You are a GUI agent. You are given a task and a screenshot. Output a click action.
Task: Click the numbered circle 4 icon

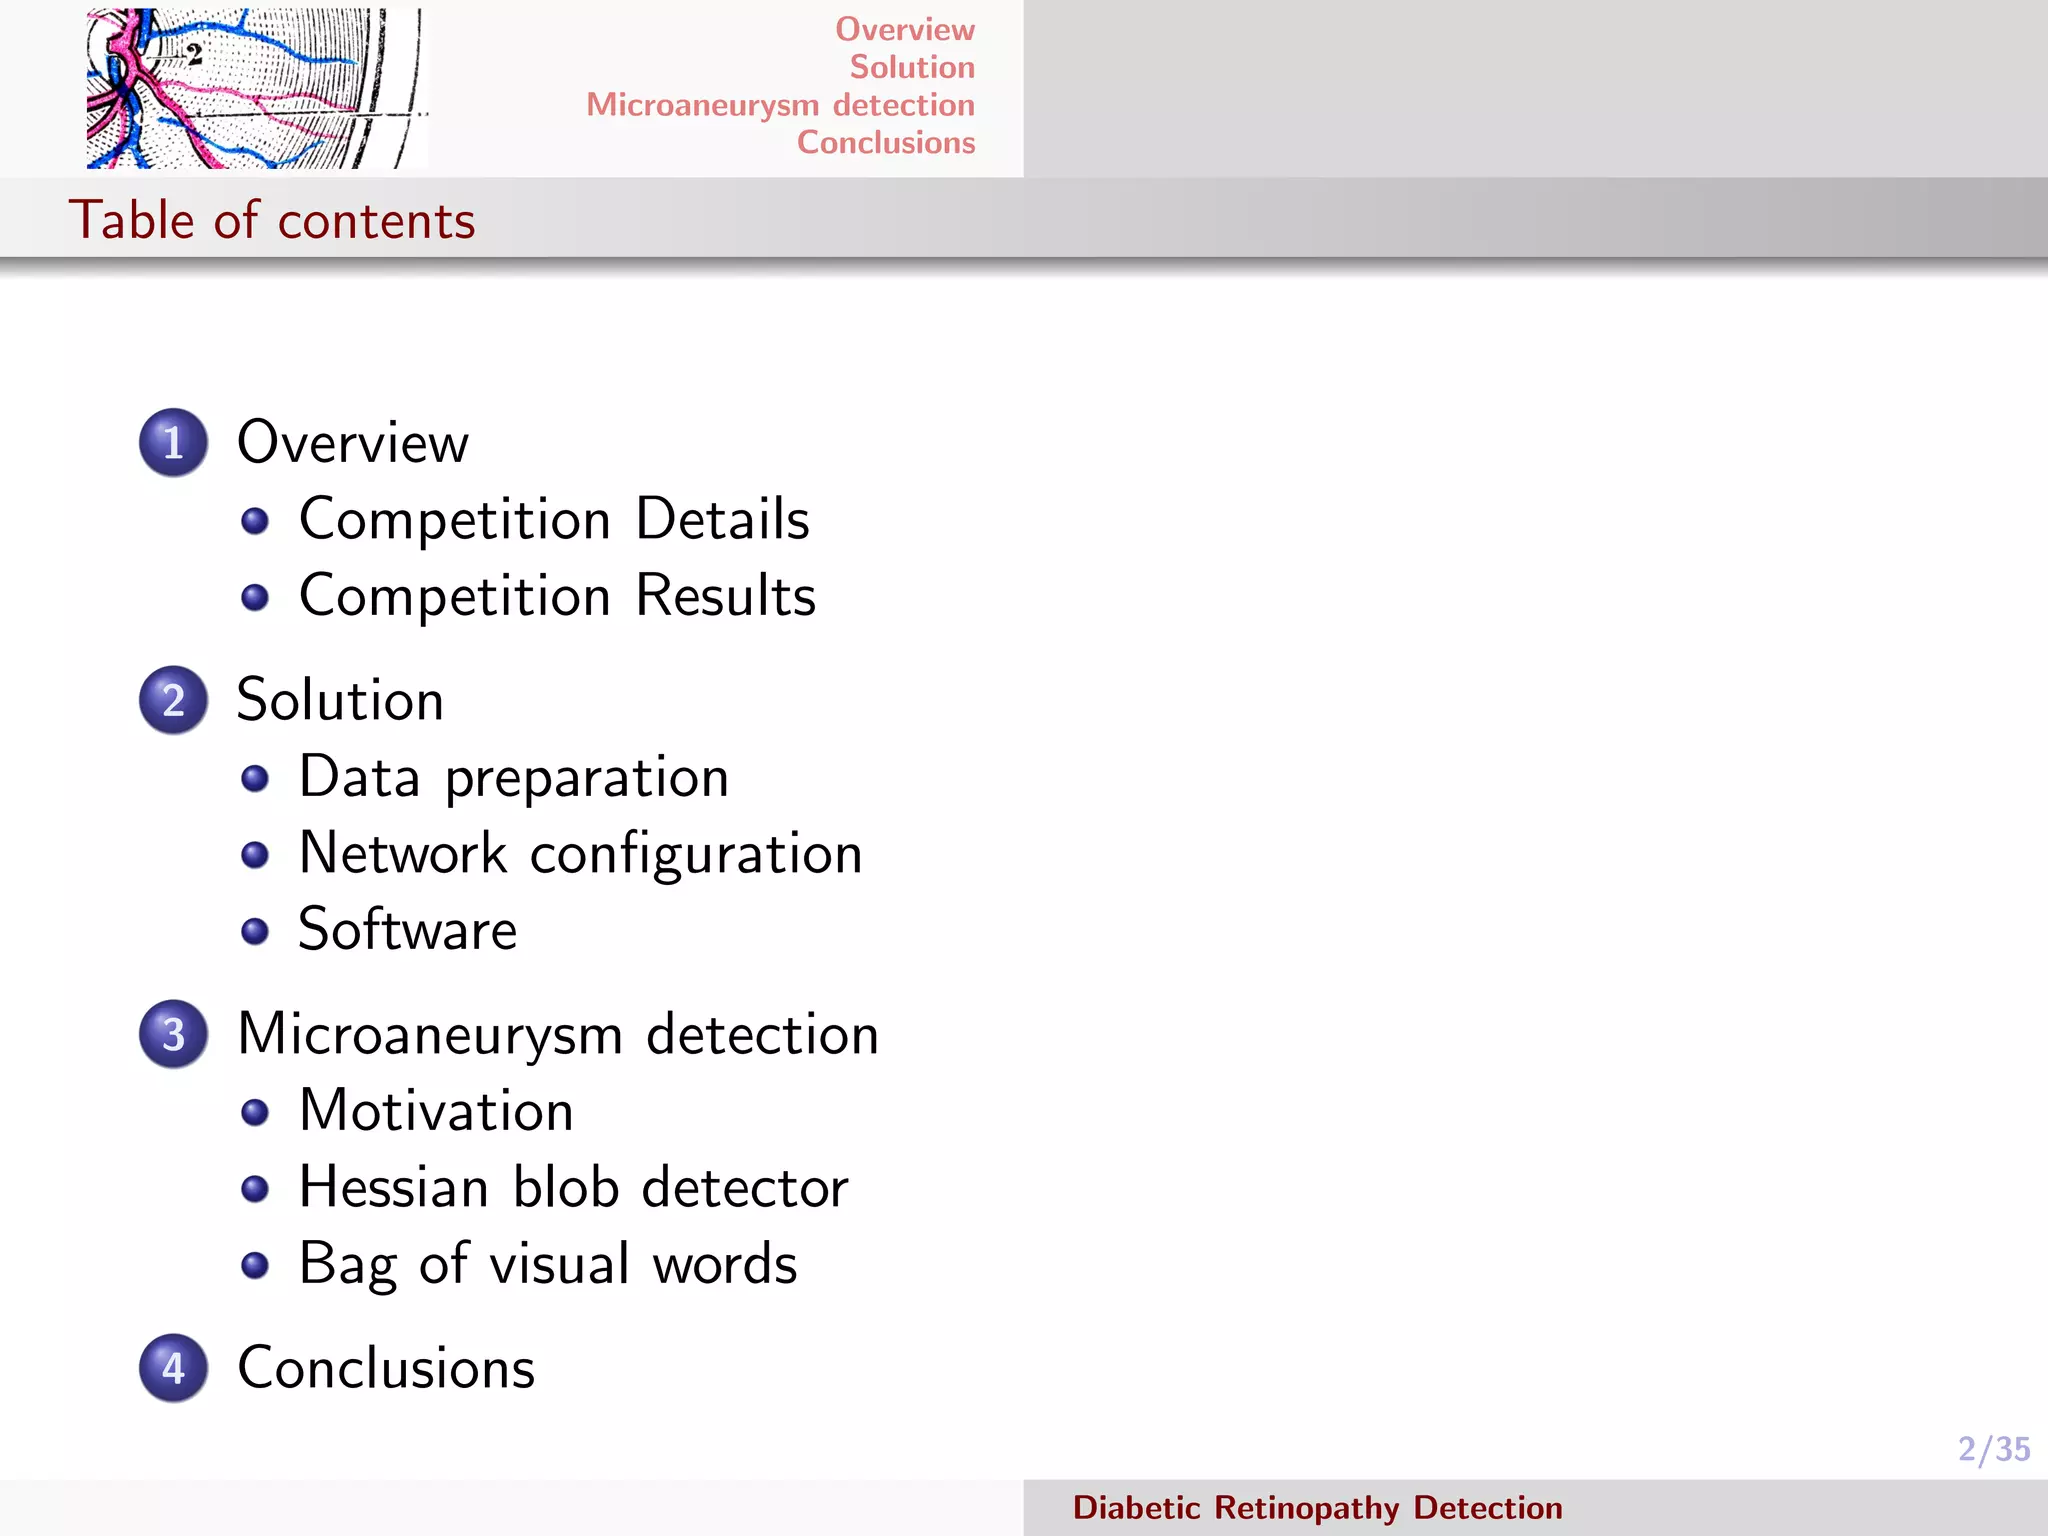point(173,1368)
